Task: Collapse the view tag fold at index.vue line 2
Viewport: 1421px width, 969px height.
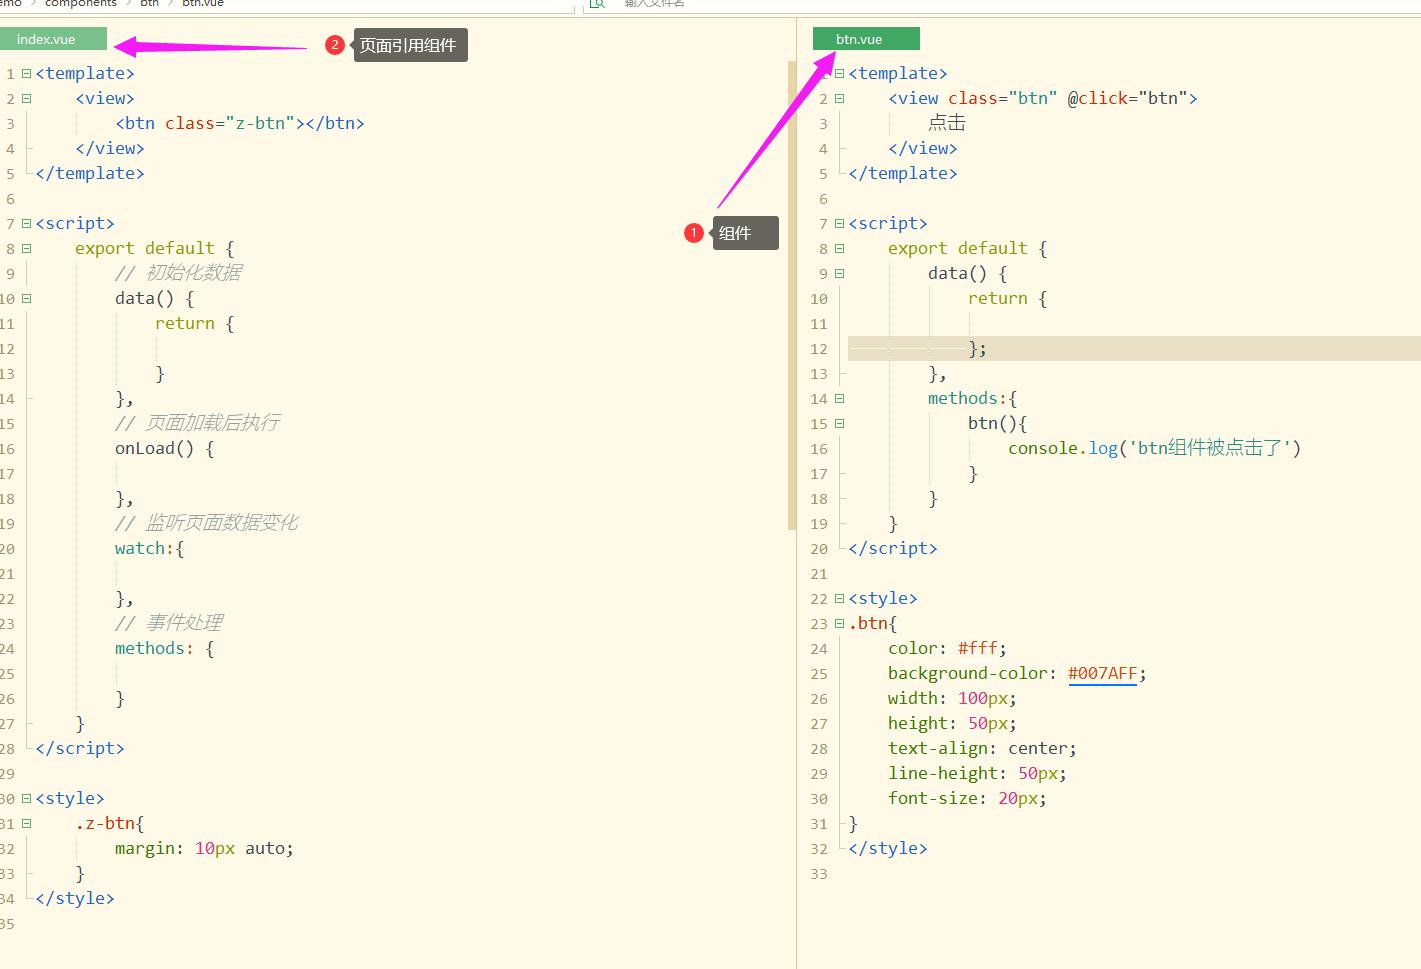Action: pos(26,98)
